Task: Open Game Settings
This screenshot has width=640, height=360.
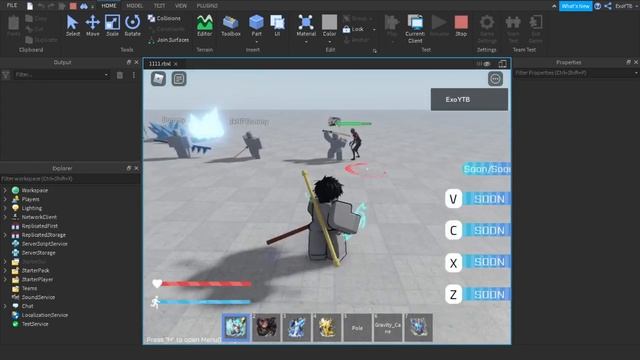Action: pos(487,29)
